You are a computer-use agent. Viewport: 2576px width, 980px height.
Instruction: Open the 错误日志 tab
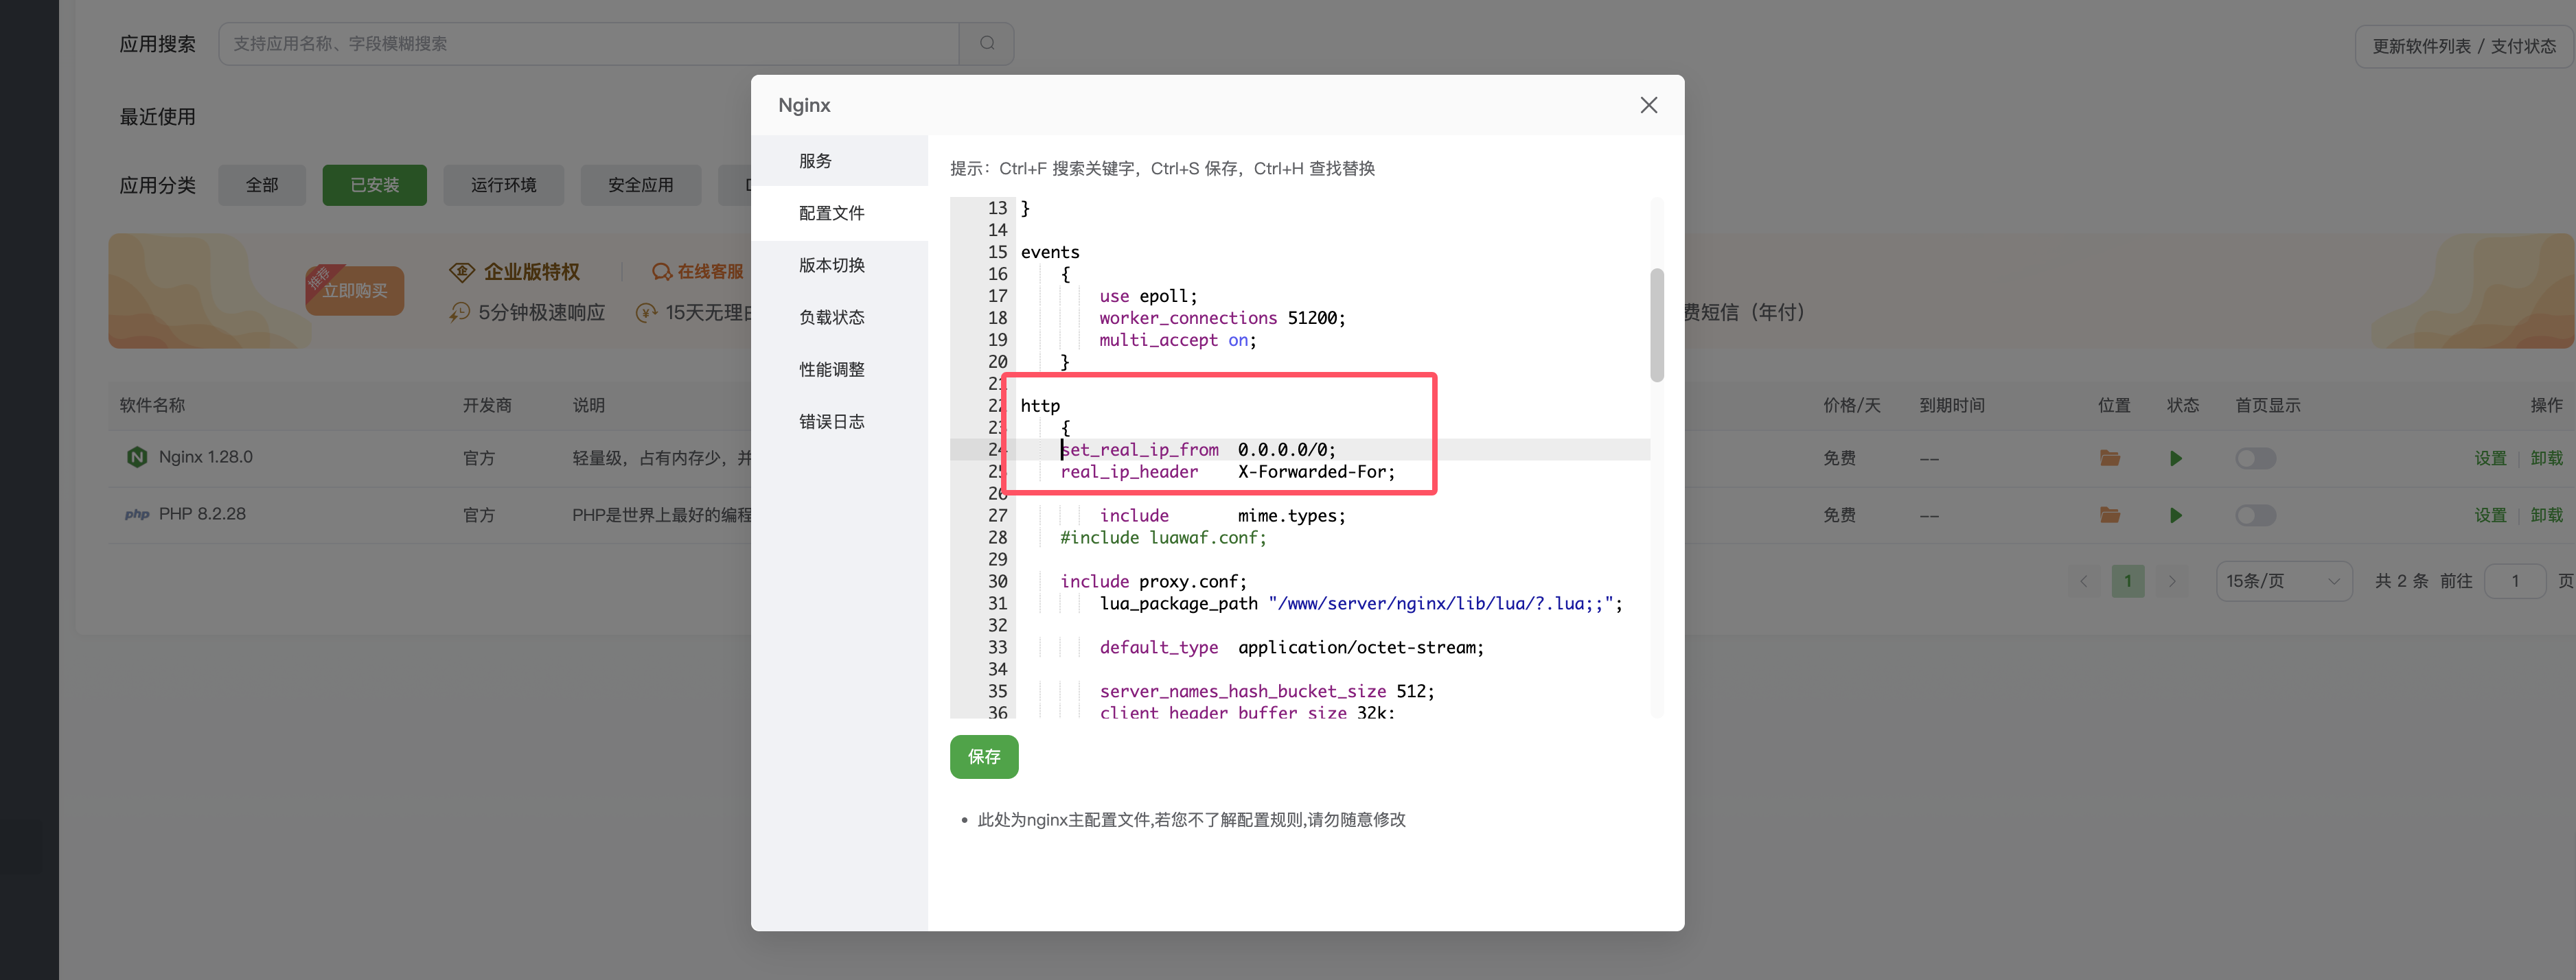pyautogui.click(x=831, y=421)
